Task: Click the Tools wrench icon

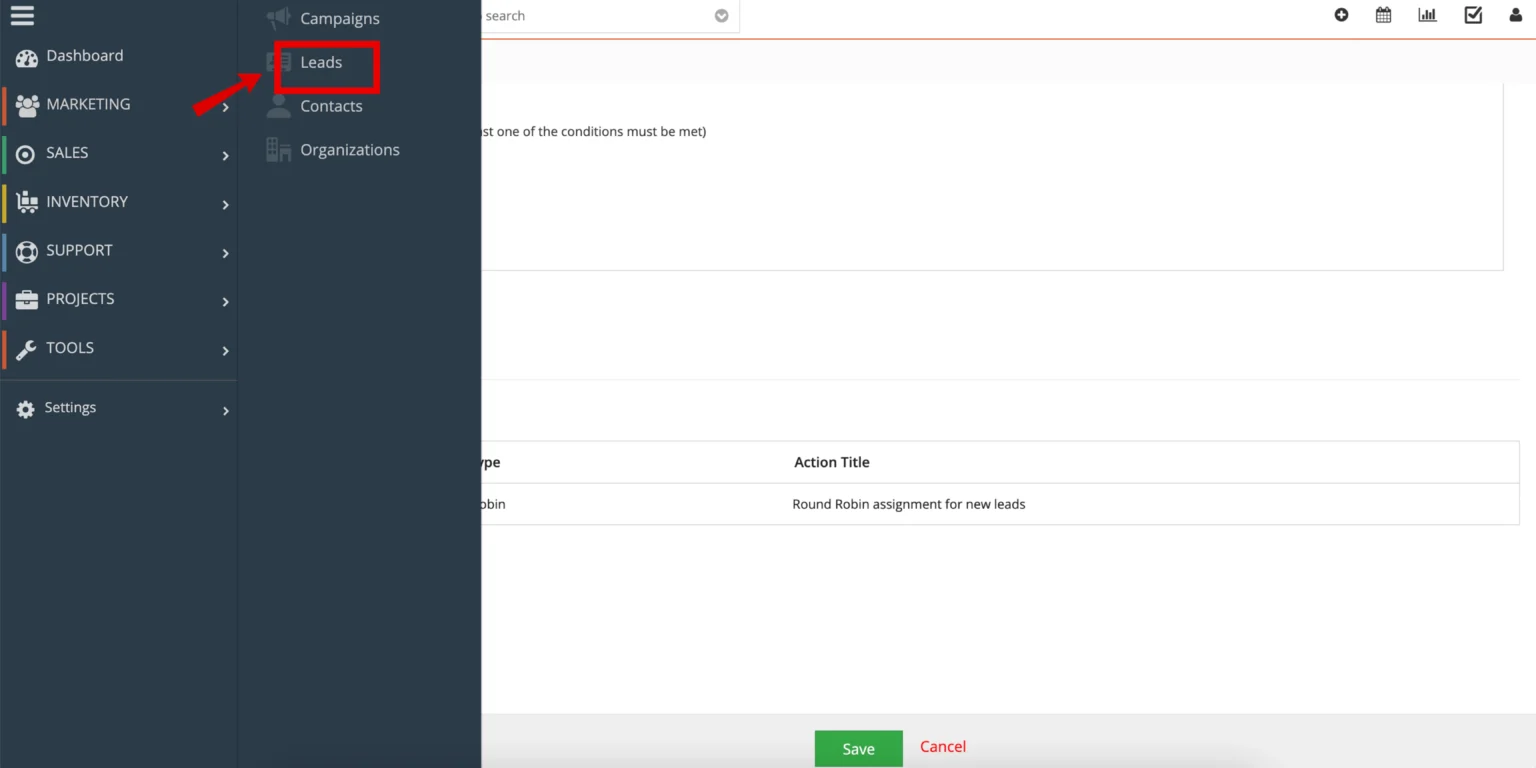Action: [x=25, y=348]
